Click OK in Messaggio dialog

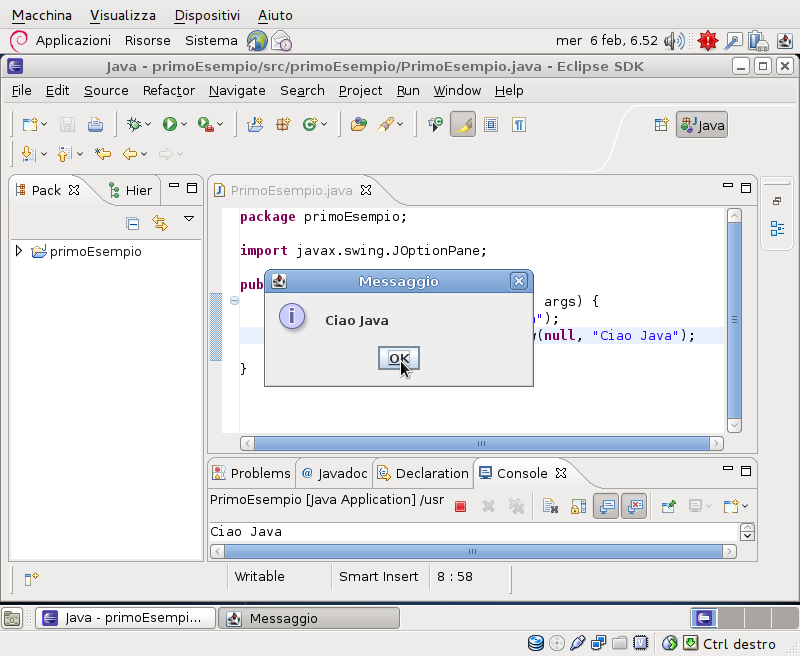point(398,358)
